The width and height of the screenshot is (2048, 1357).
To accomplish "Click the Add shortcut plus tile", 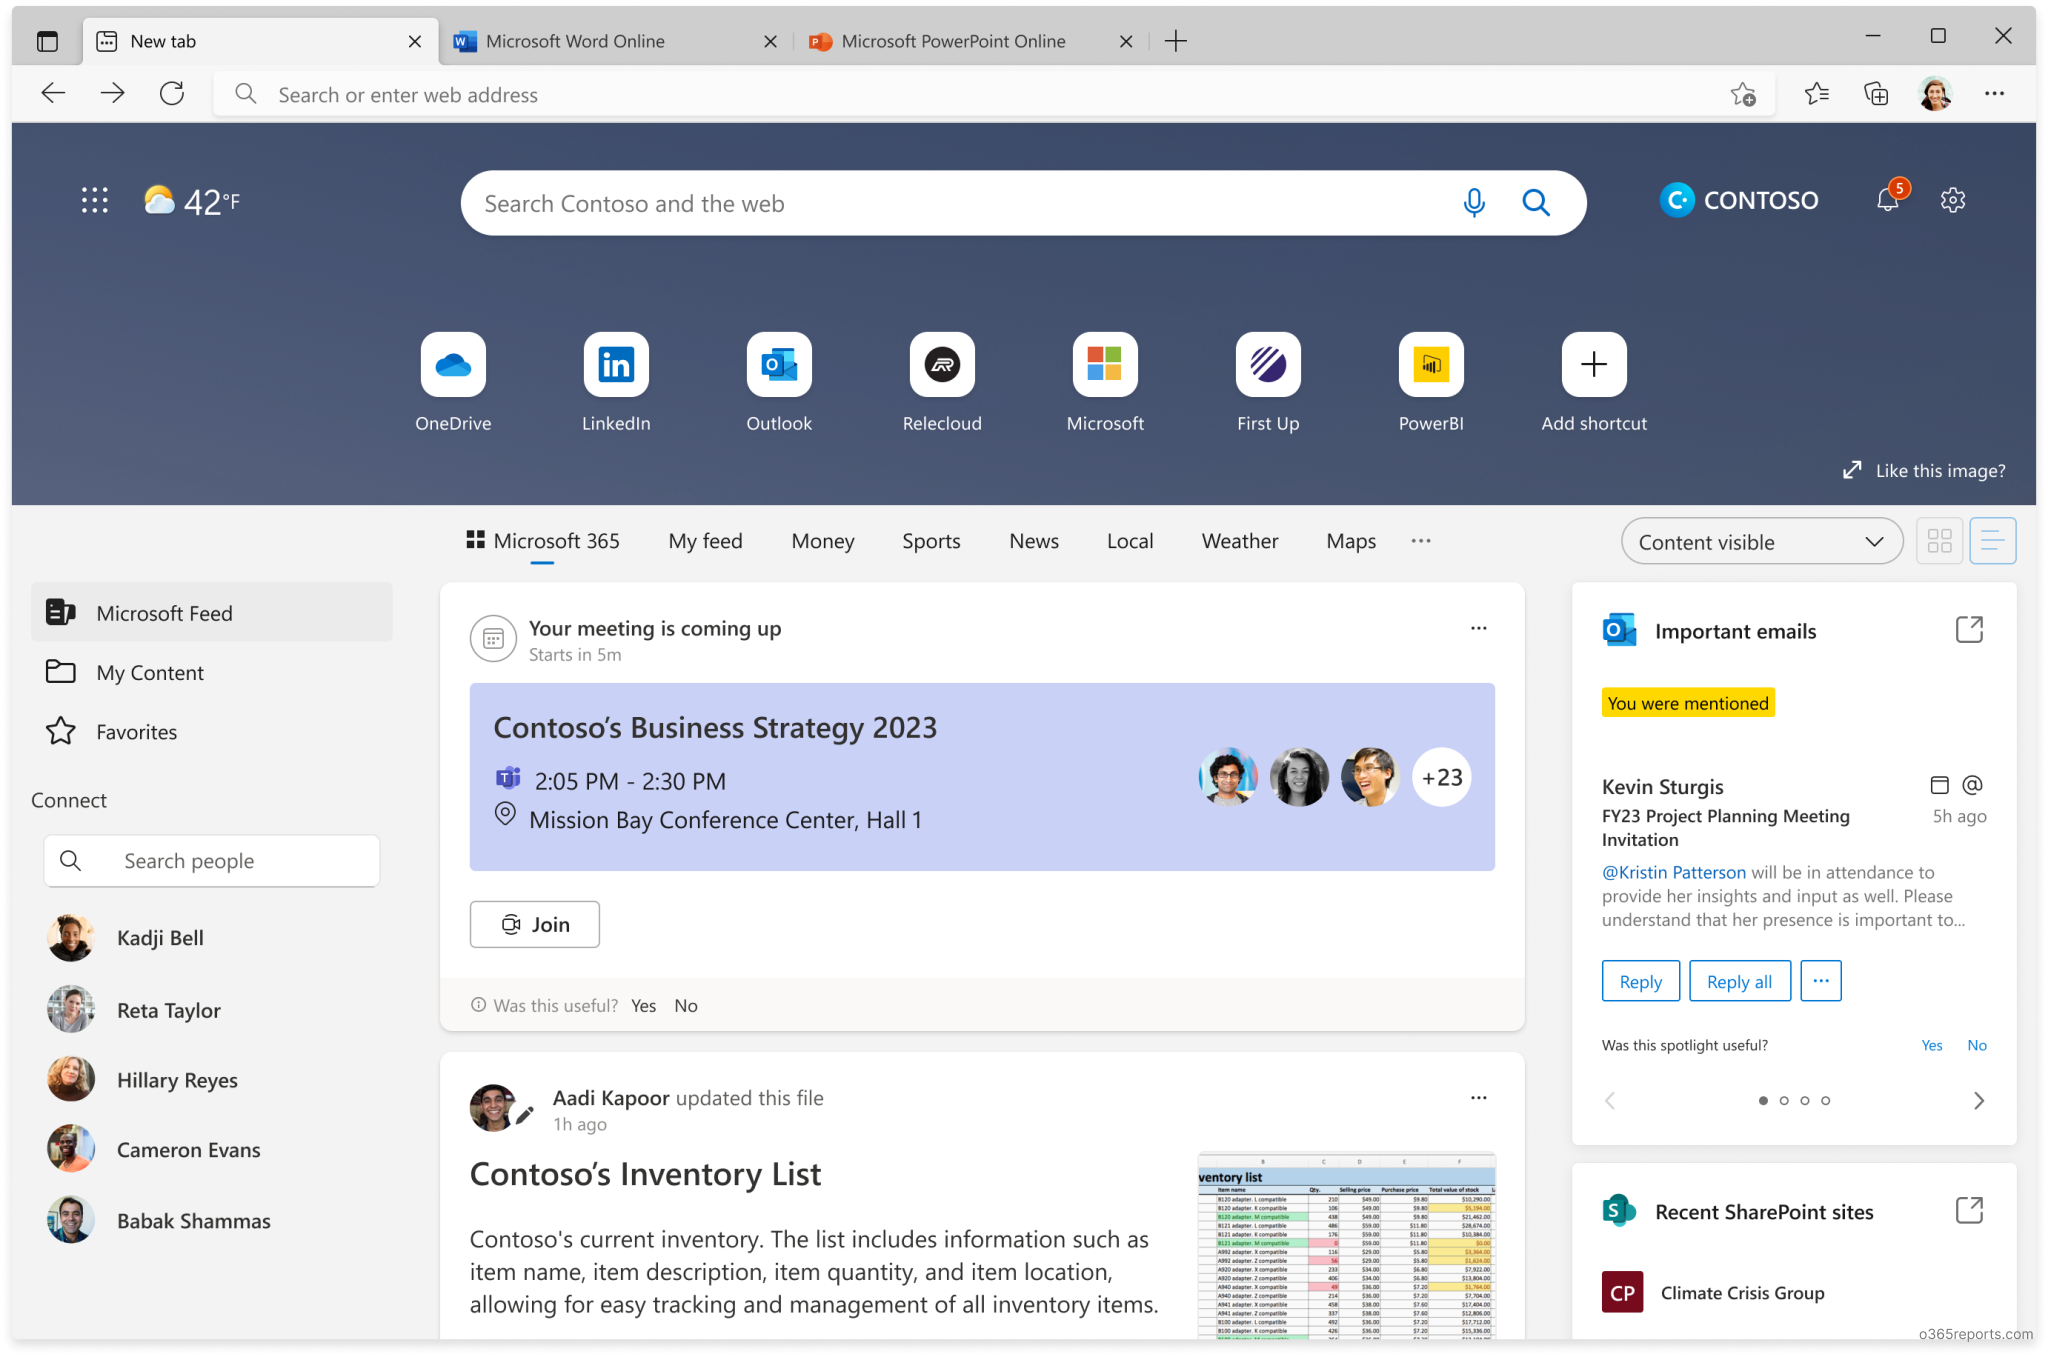I will 1594,365.
